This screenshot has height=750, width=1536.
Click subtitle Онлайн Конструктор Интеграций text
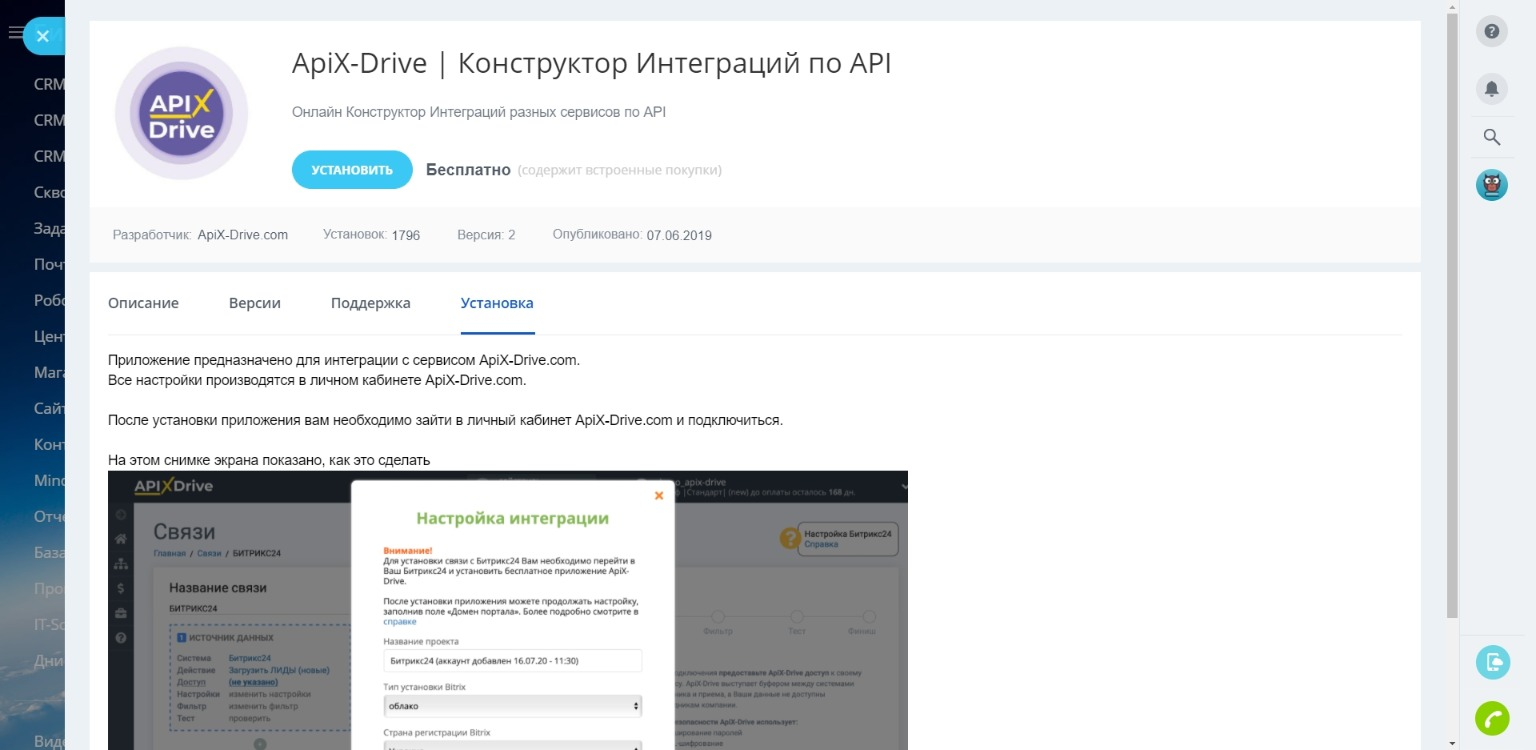click(x=479, y=112)
